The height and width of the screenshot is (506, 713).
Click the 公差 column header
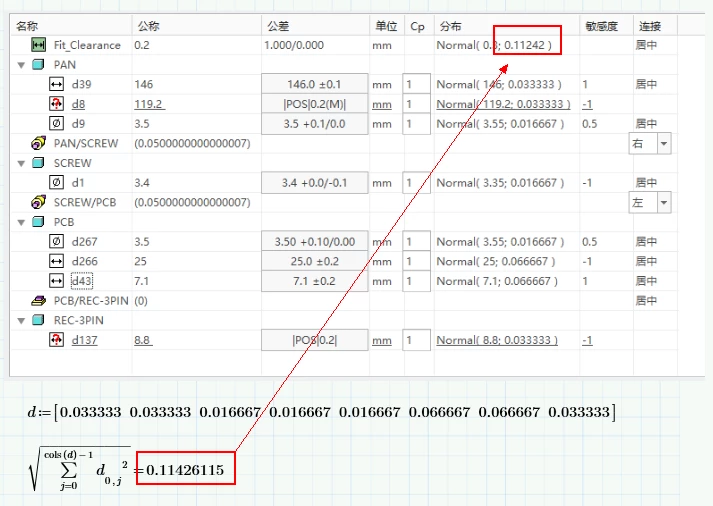point(278,26)
